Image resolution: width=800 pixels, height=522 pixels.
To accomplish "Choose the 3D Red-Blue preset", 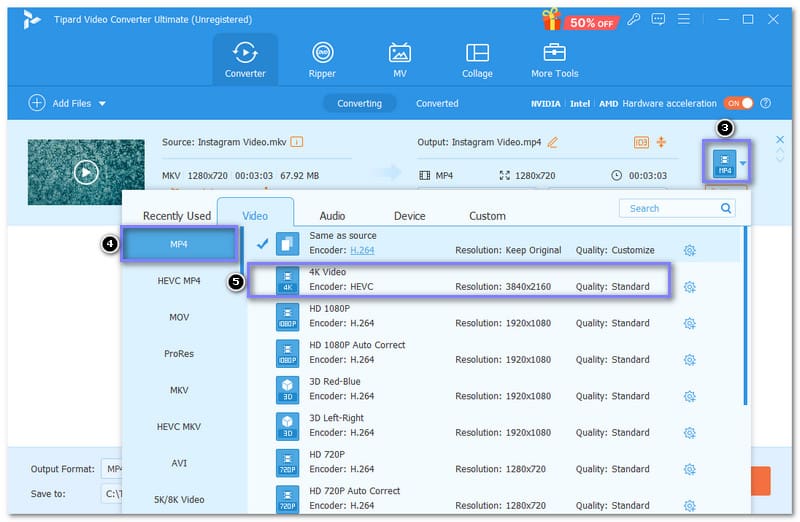I will point(492,389).
